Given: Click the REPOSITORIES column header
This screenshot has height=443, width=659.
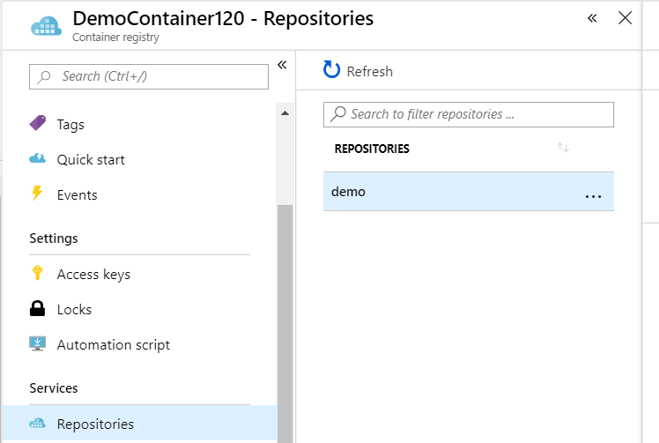Looking at the screenshot, I should tap(372, 148).
